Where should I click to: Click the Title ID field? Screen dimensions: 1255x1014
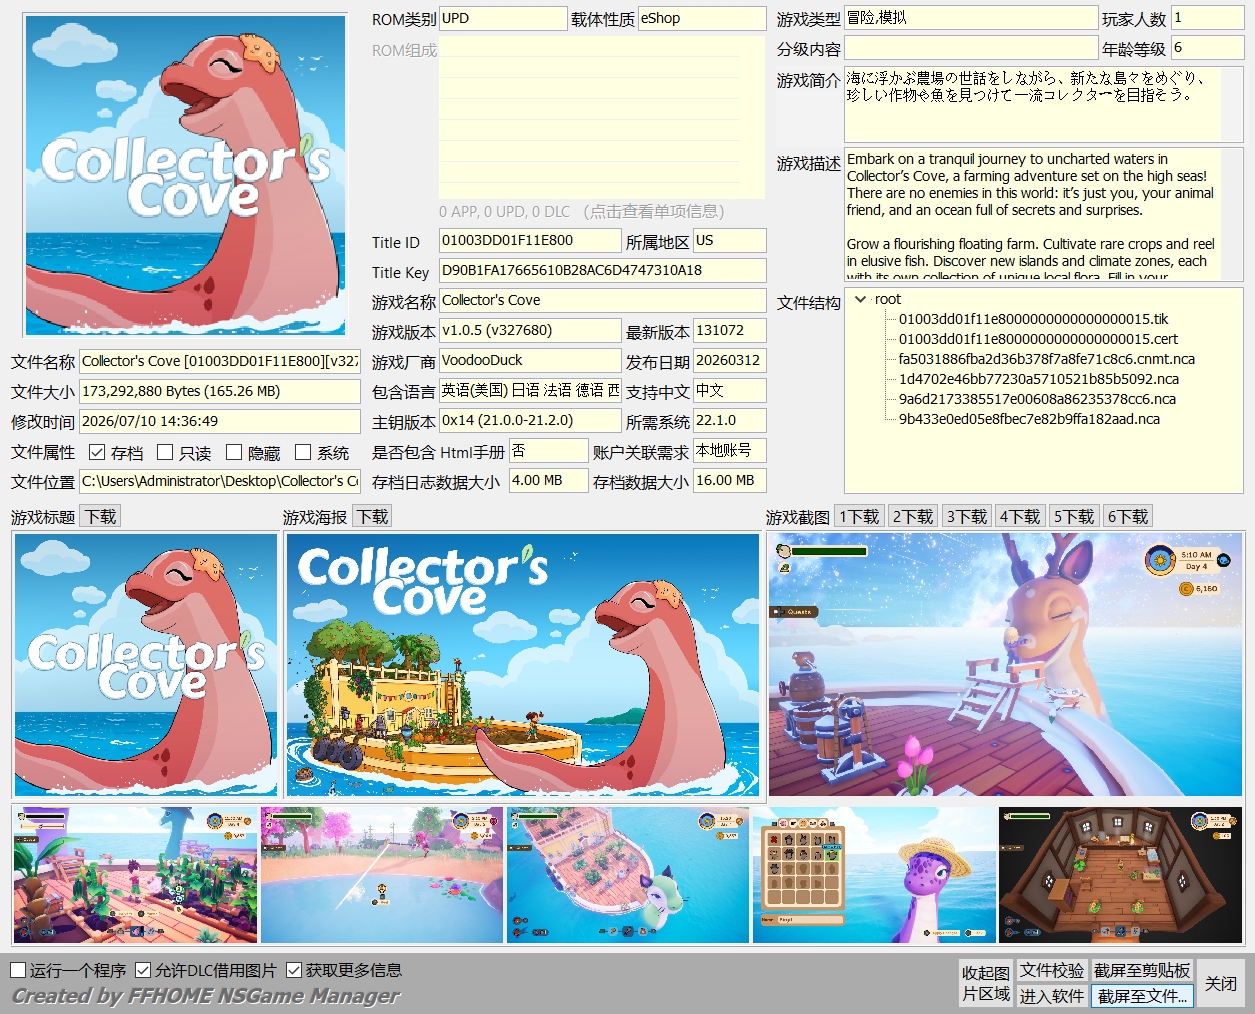tap(530, 241)
